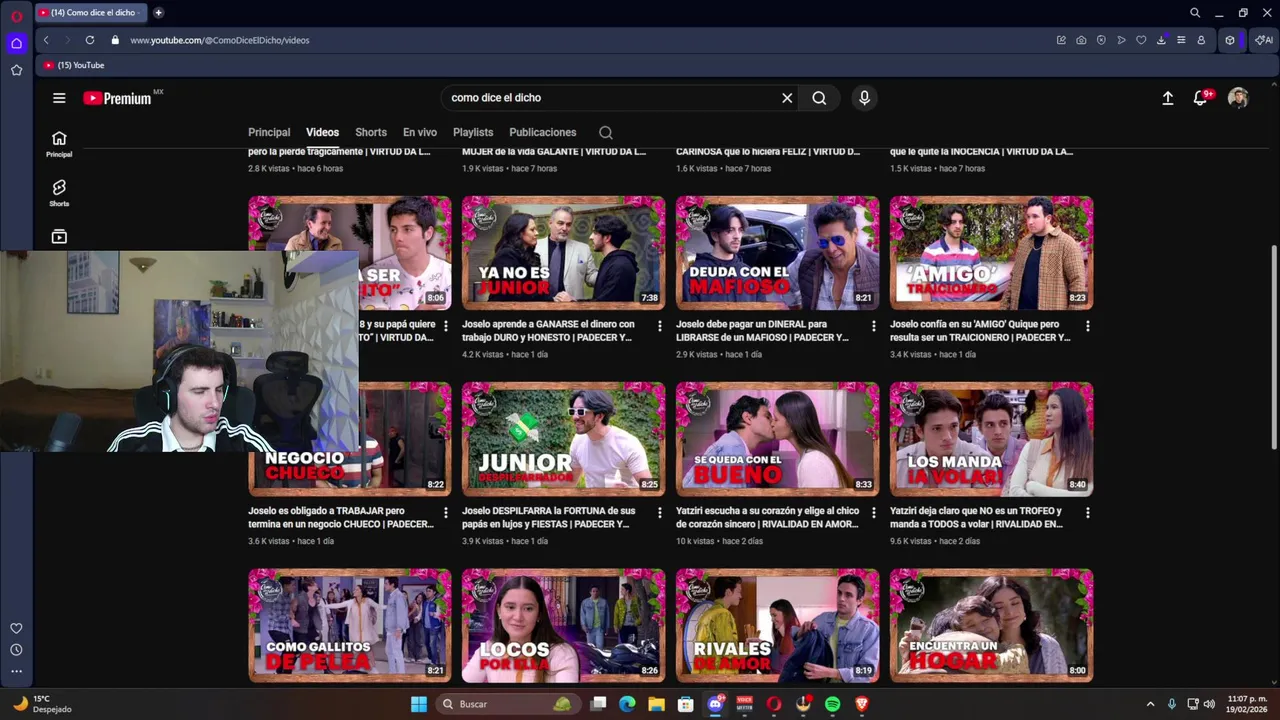The image size is (1280, 720).
Task: Go to Principal in YouTube sidebar
Action: pos(59,144)
